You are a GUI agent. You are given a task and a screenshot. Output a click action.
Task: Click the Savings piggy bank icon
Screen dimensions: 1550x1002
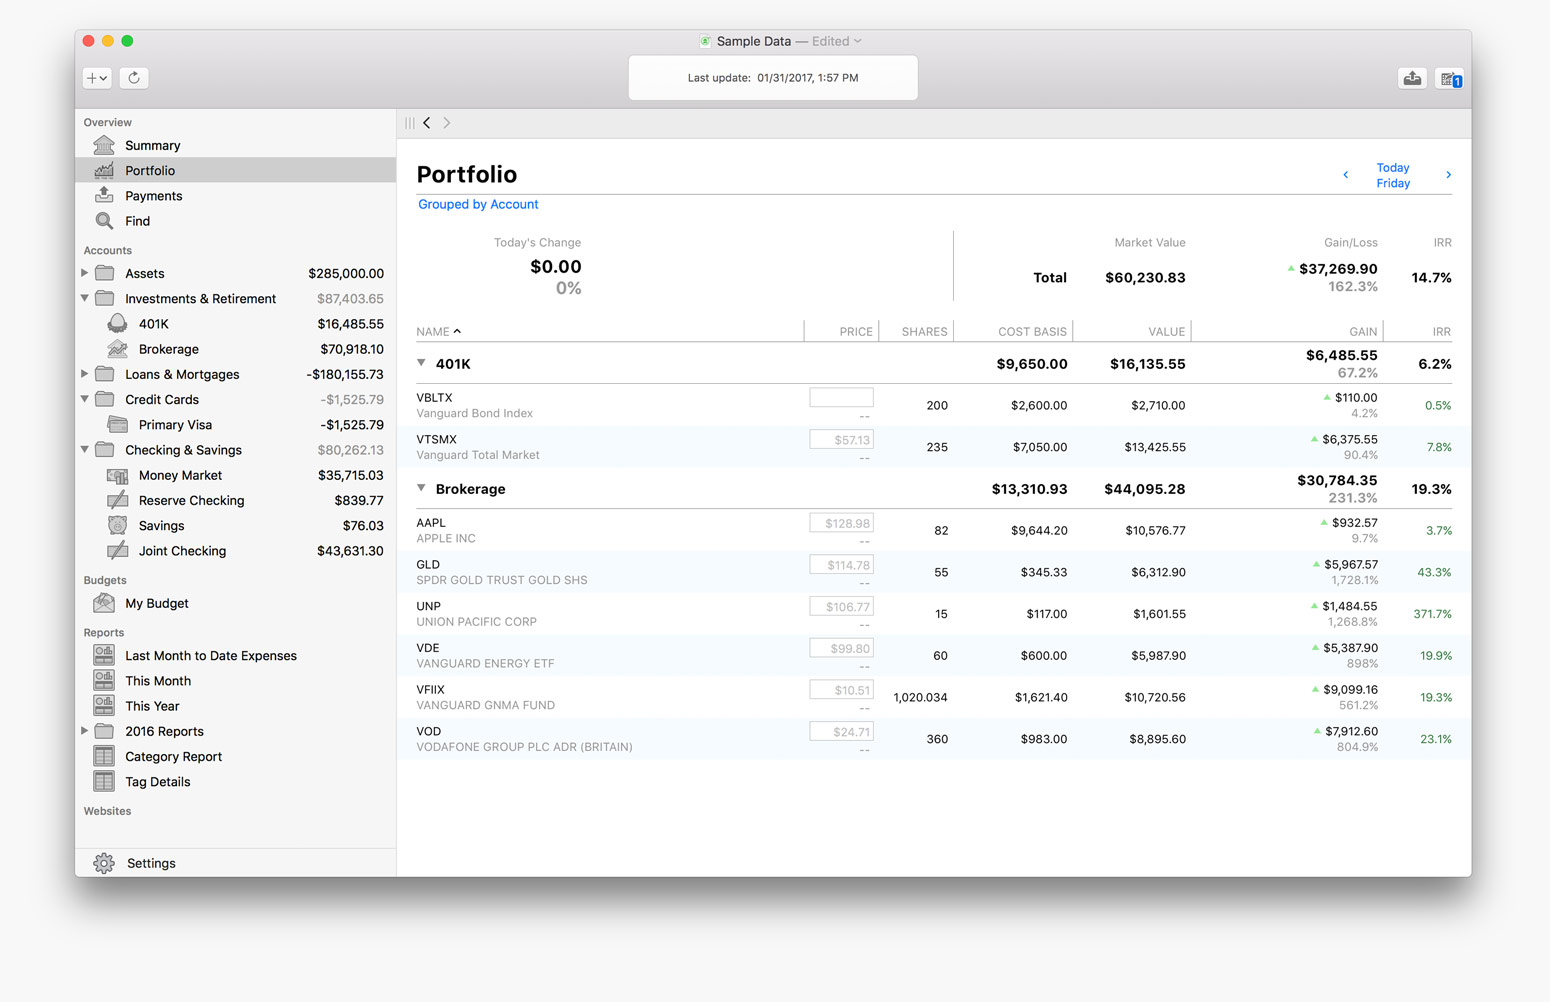(117, 525)
